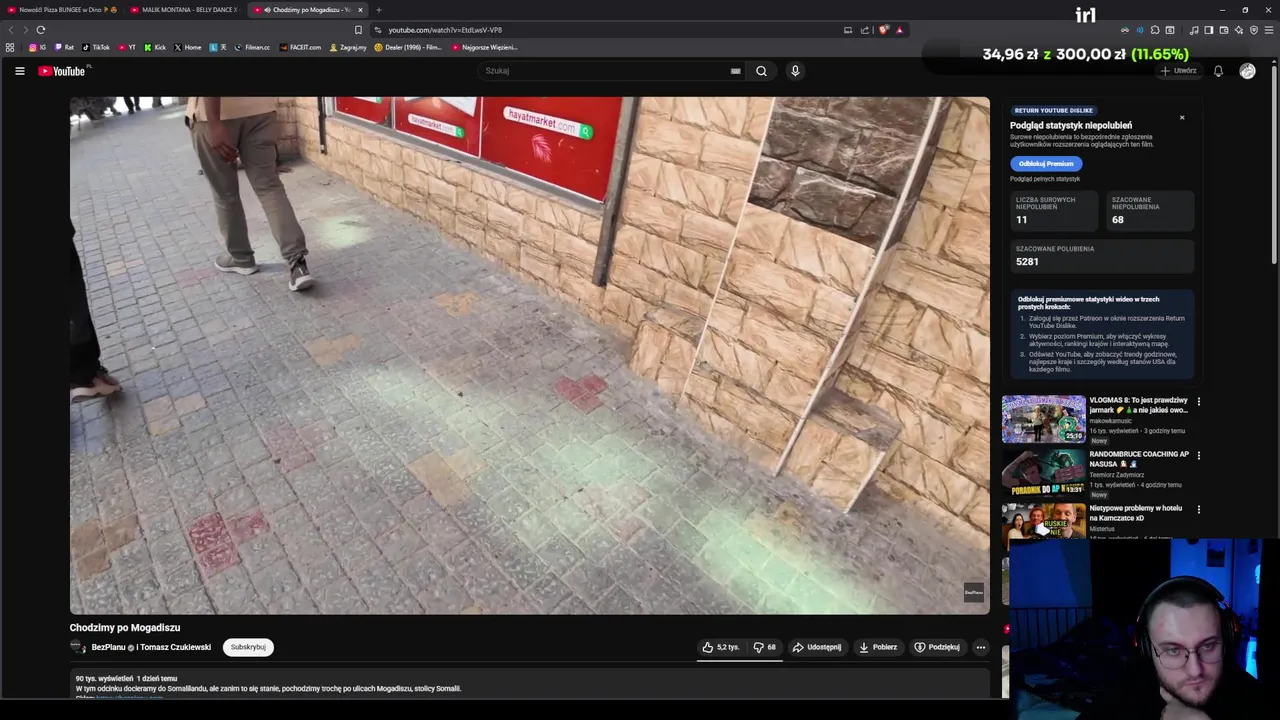The width and height of the screenshot is (1280, 720).
Task: Open Nietypowe problemy w hotelu video title
Action: click(x=1136, y=512)
